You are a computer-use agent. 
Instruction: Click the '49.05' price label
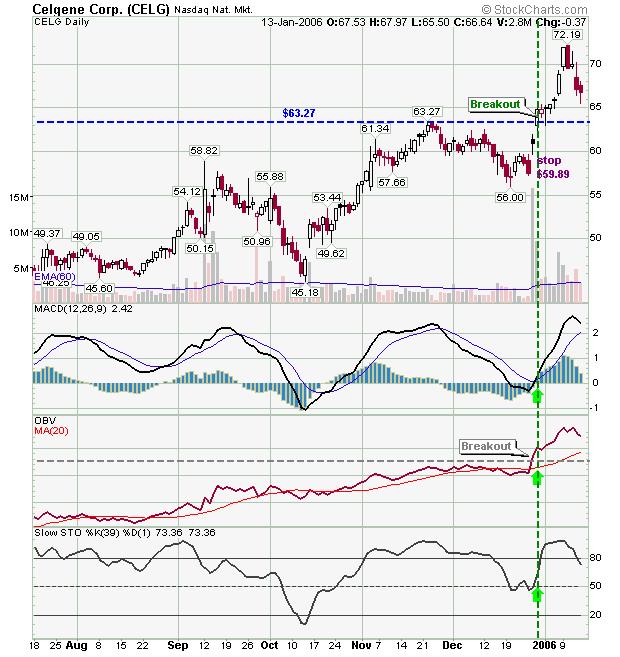pyautogui.click(x=86, y=236)
